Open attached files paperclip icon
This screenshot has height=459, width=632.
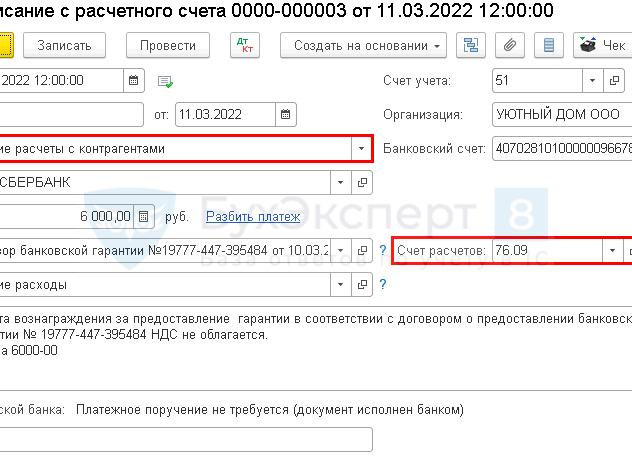[510, 45]
